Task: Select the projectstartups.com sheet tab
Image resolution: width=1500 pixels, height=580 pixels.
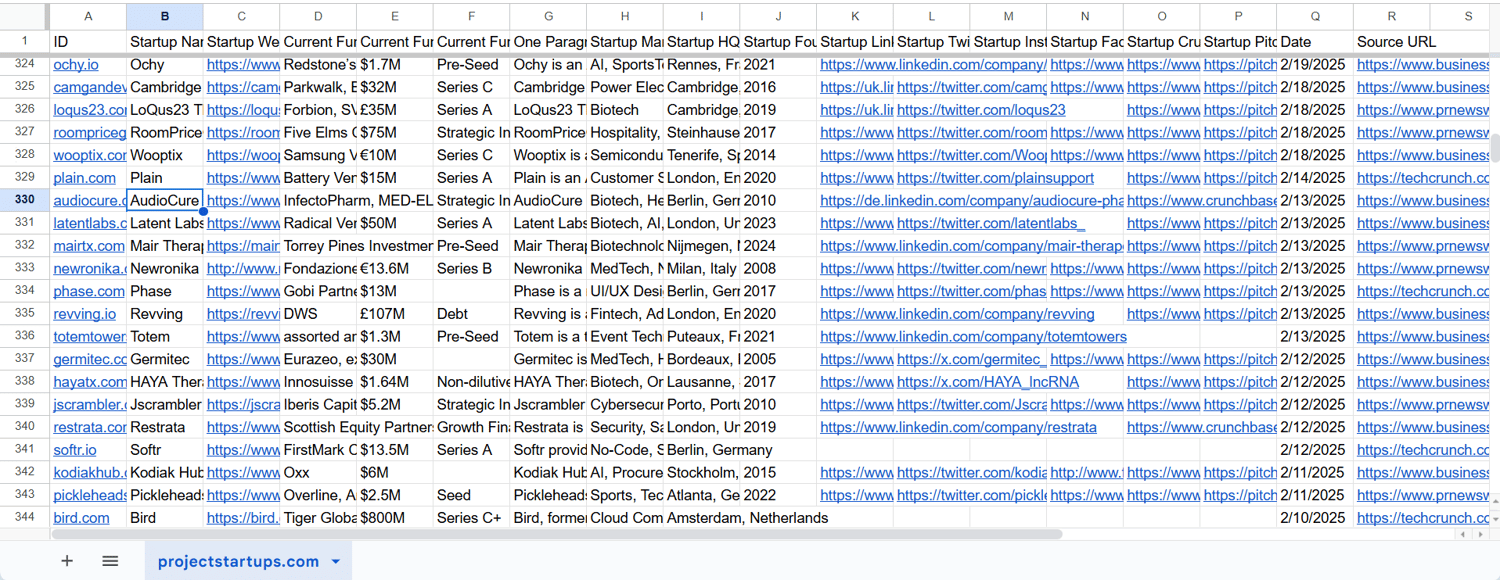Action: coord(248,561)
